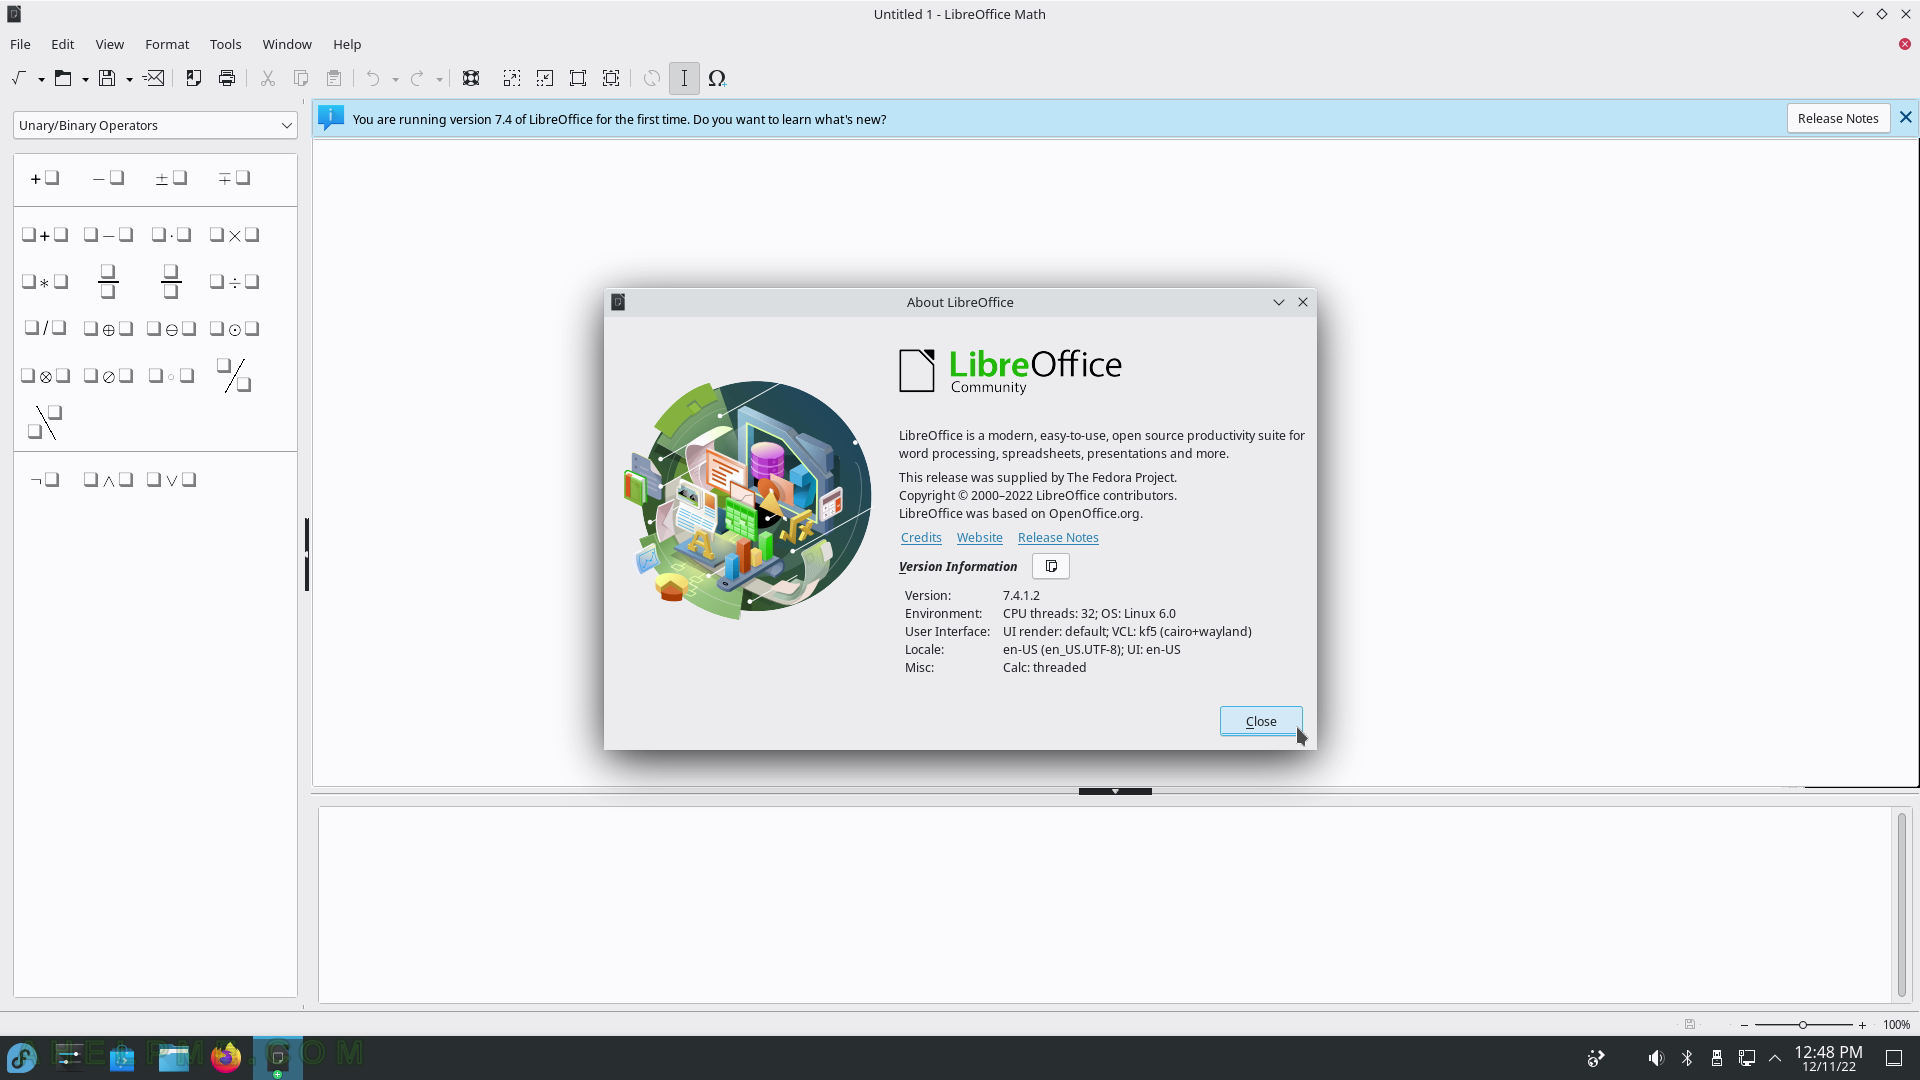Click the 100% zoom level in status bar
This screenshot has height=1080, width=1920.
pyautogui.click(x=1896, y=1025)
